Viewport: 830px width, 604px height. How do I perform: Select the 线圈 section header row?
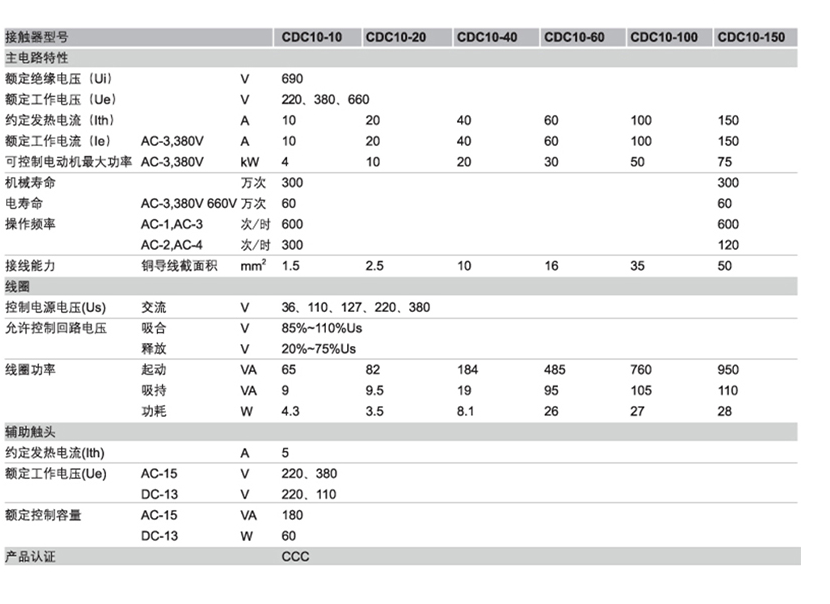(20, 286)
